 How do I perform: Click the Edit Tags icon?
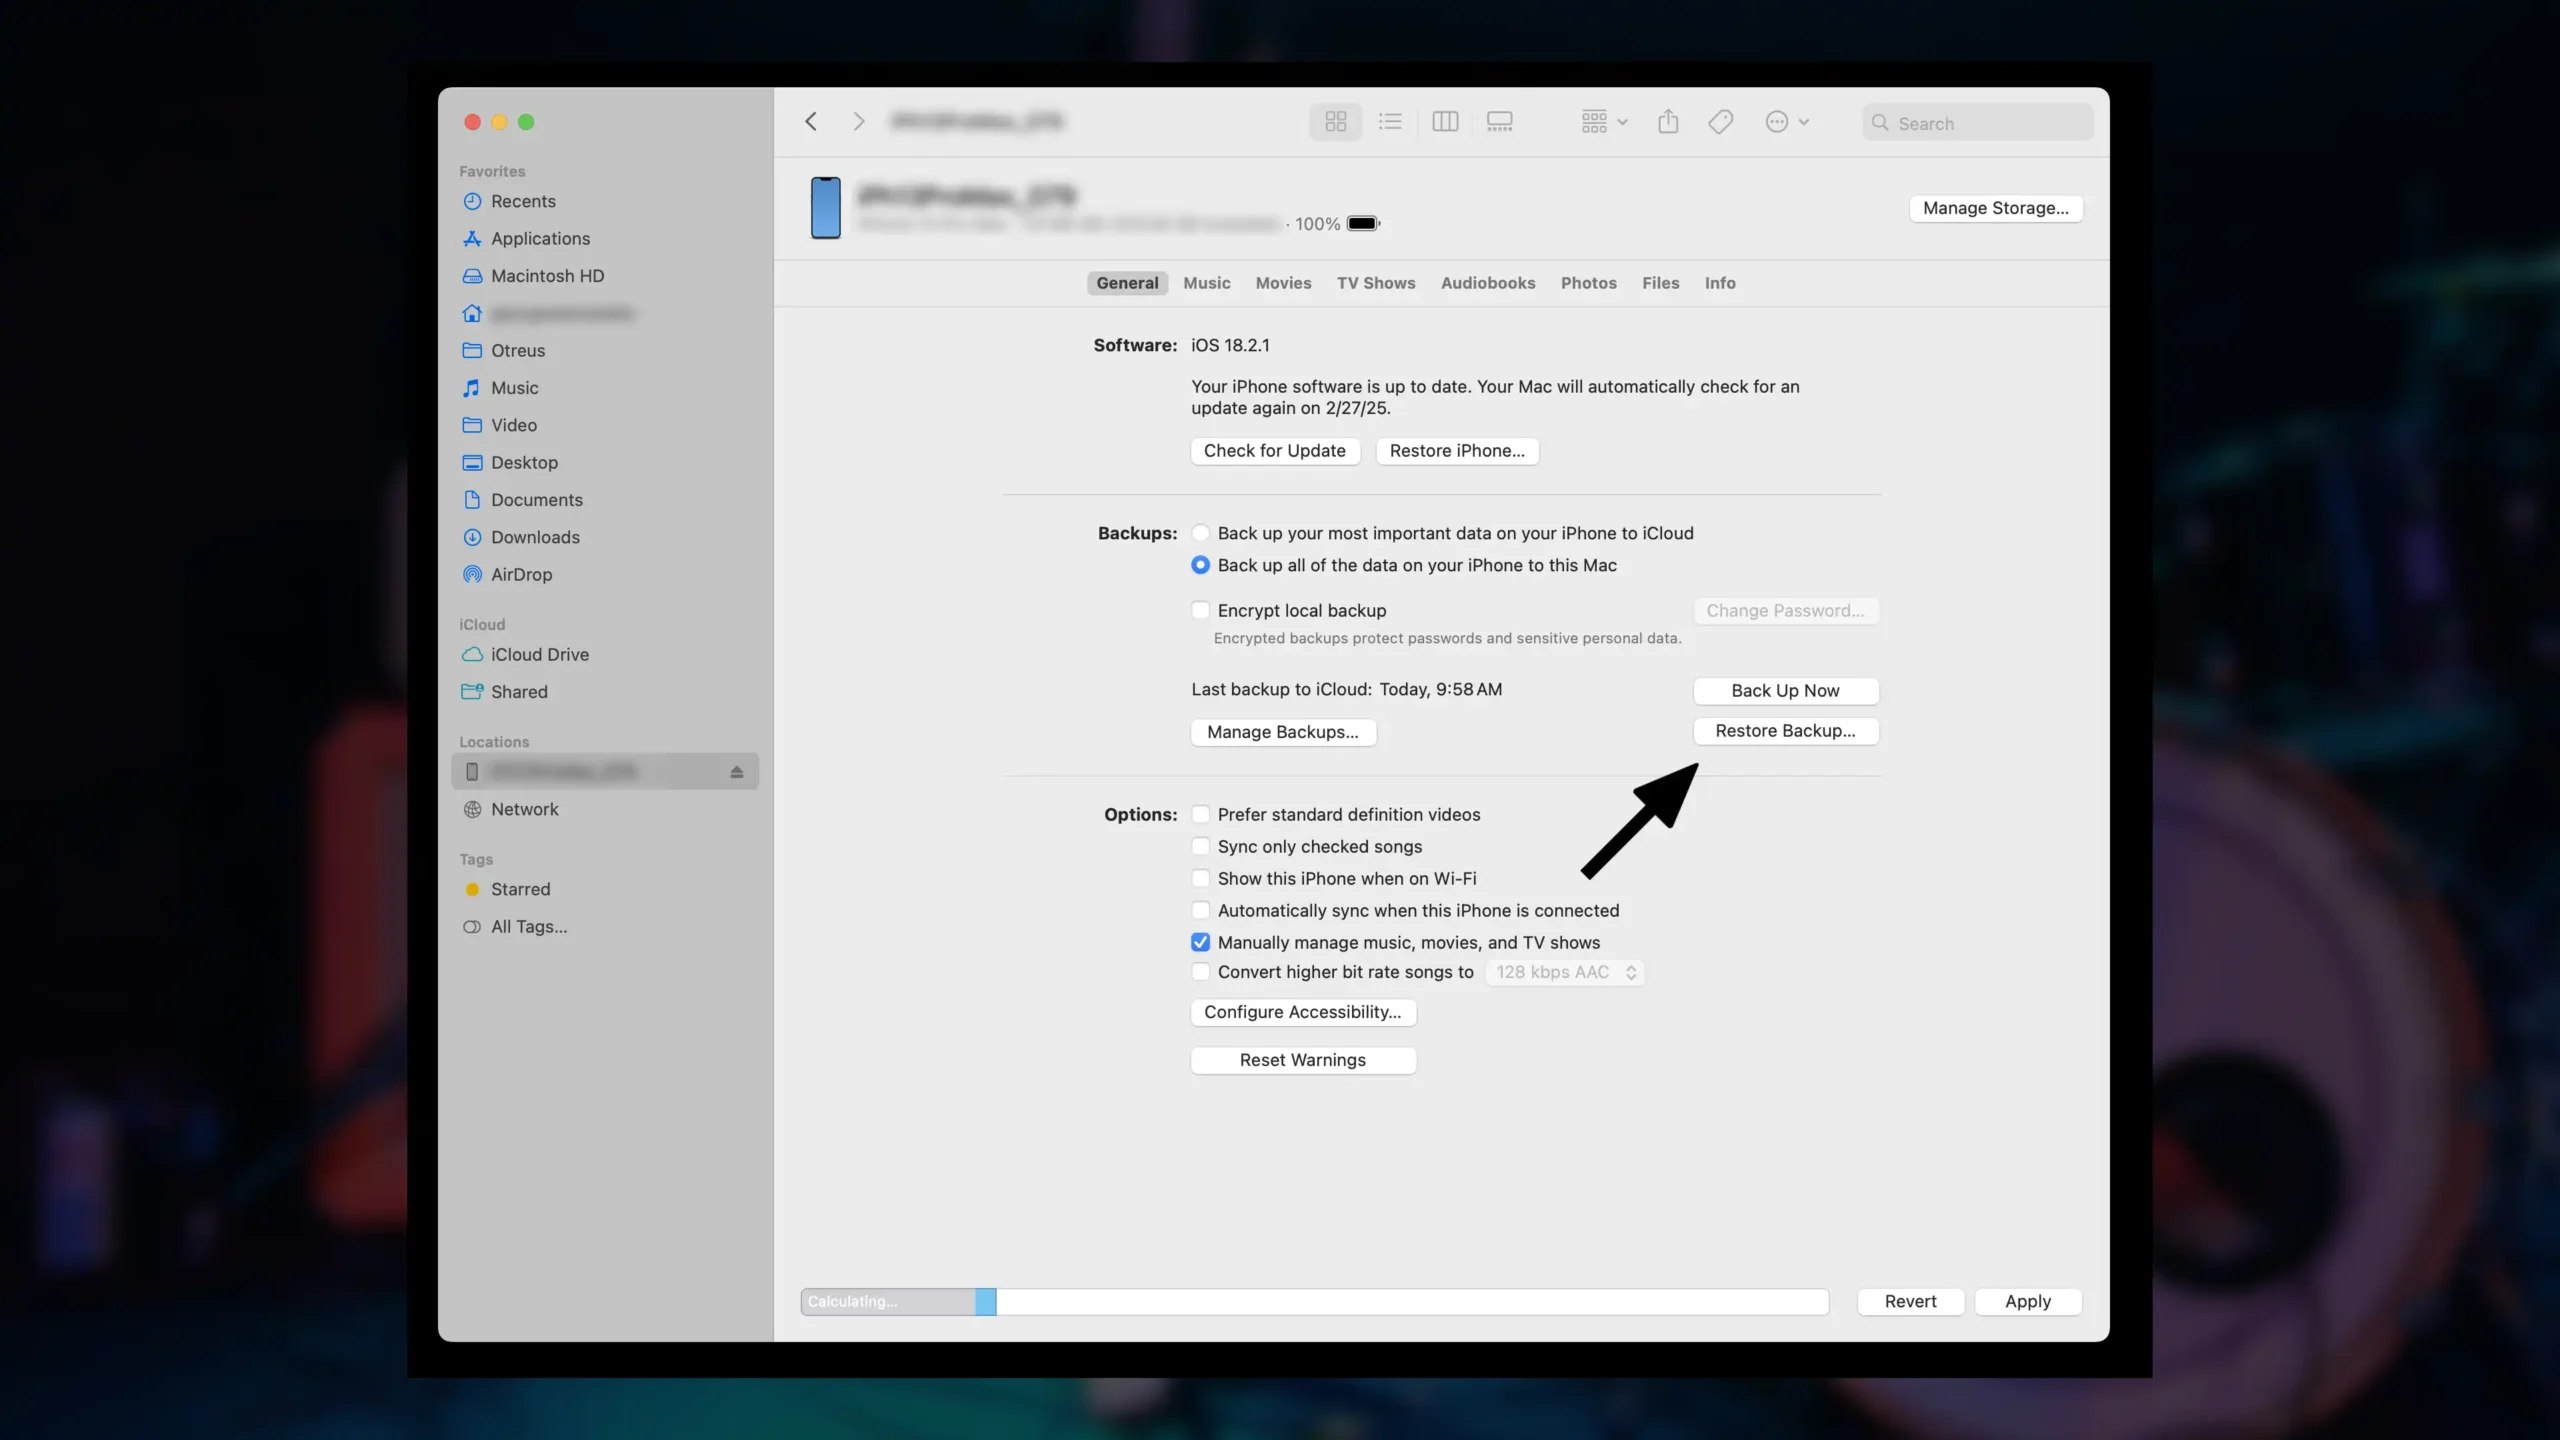(x=1720, y=122)
